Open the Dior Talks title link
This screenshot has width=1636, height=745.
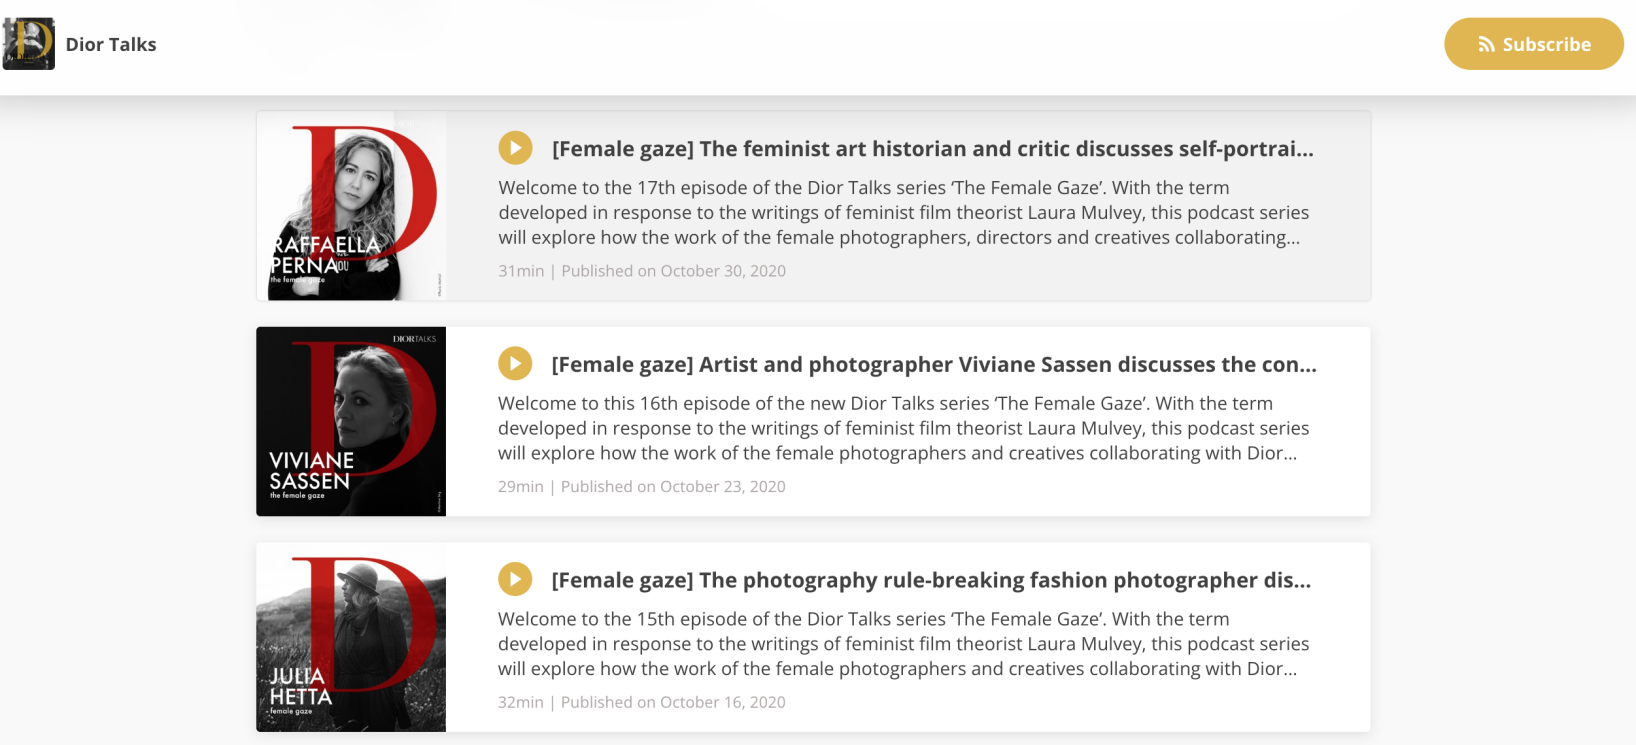[x=111, y=45]
